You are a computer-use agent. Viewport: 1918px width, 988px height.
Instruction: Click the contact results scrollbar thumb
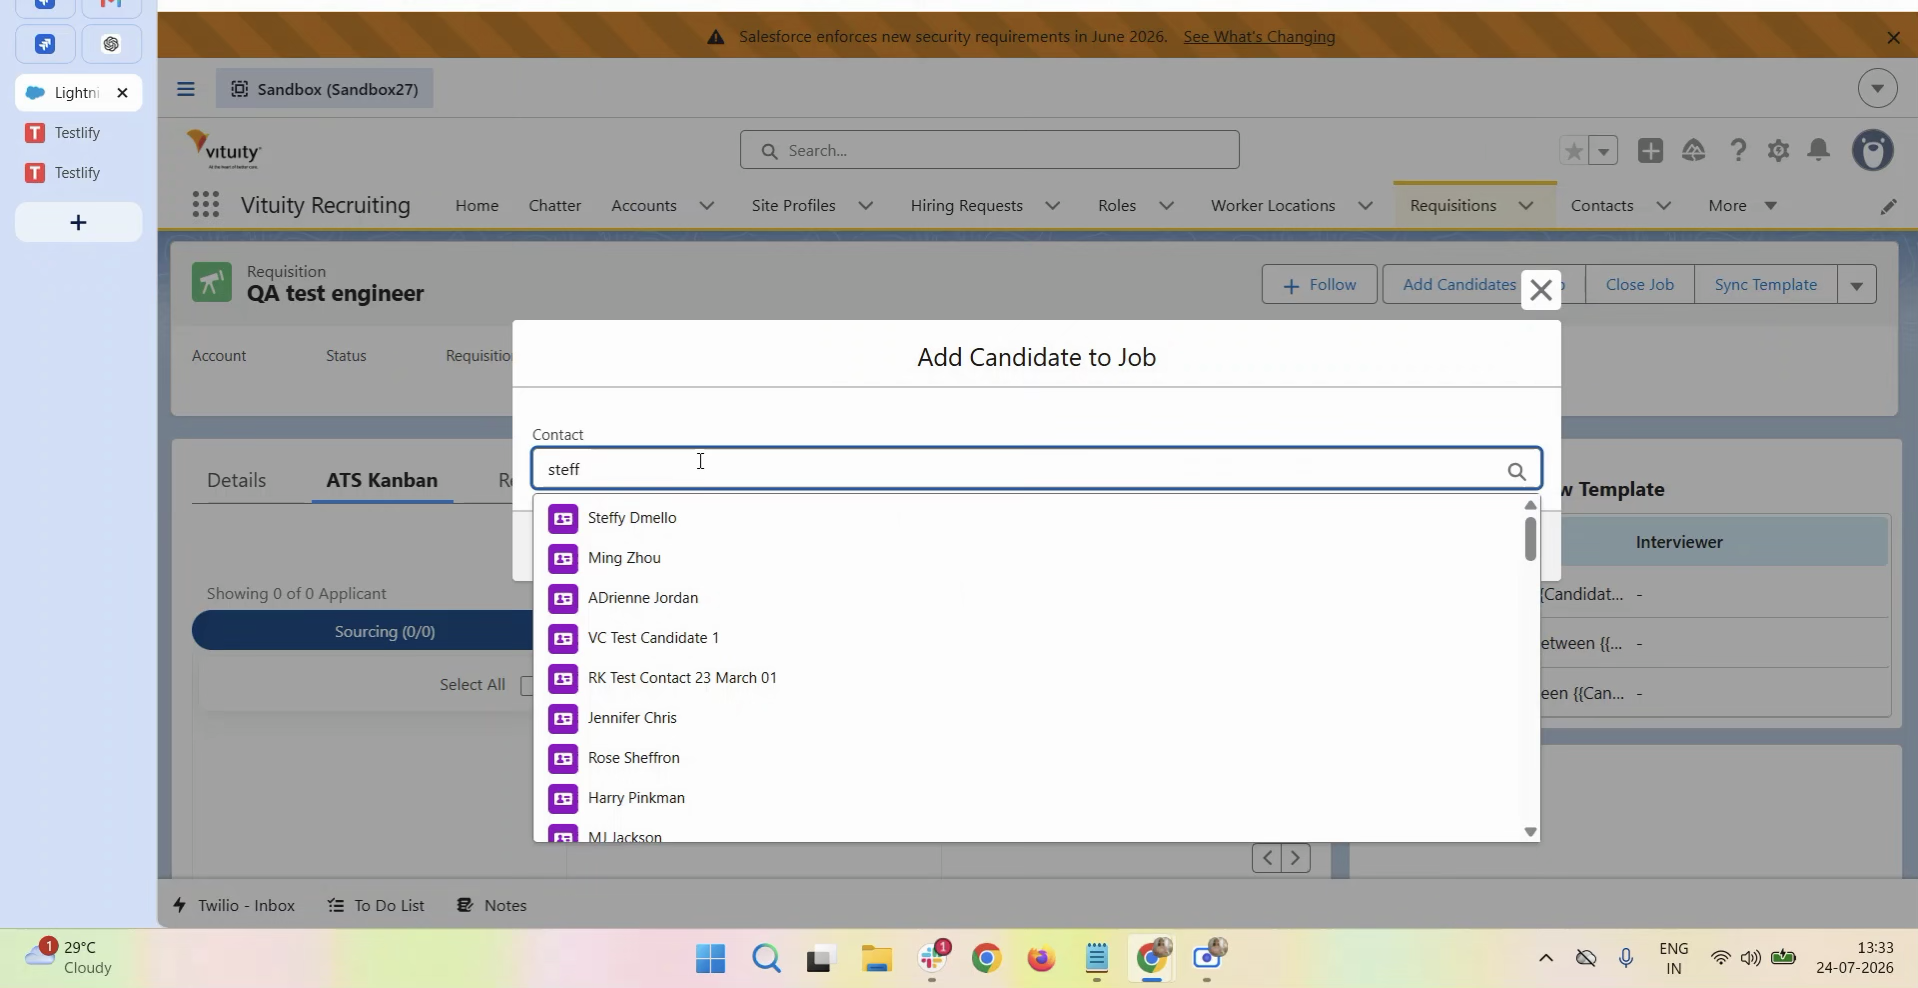(1530, 539)
